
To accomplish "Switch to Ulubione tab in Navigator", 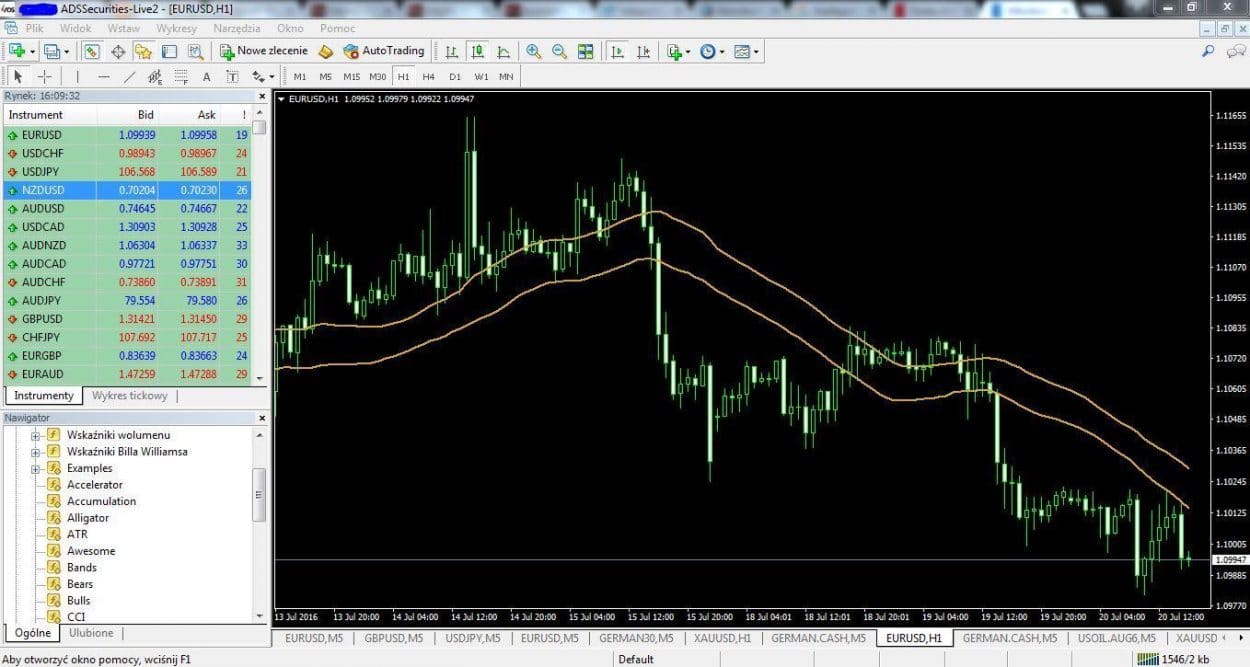I will [91, 633].
